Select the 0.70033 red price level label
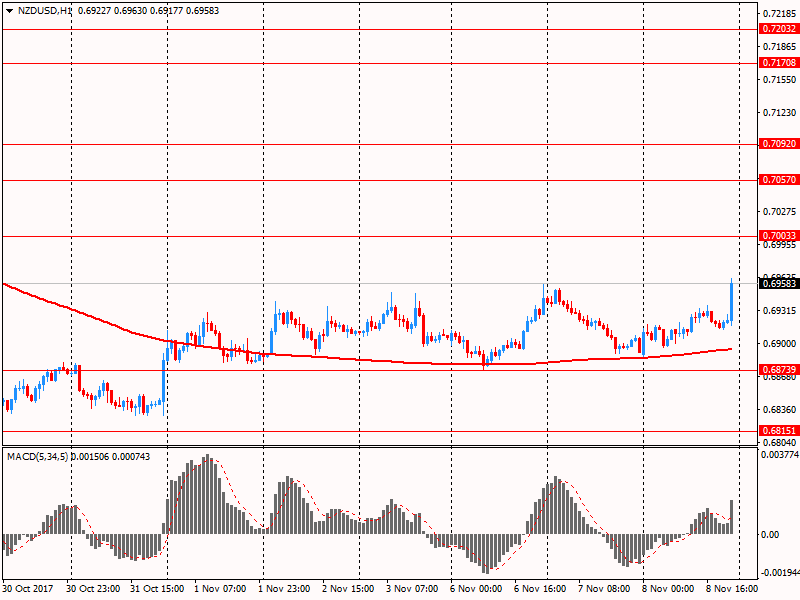This screenshot has width=800, height=600. (x=779, y=236)
